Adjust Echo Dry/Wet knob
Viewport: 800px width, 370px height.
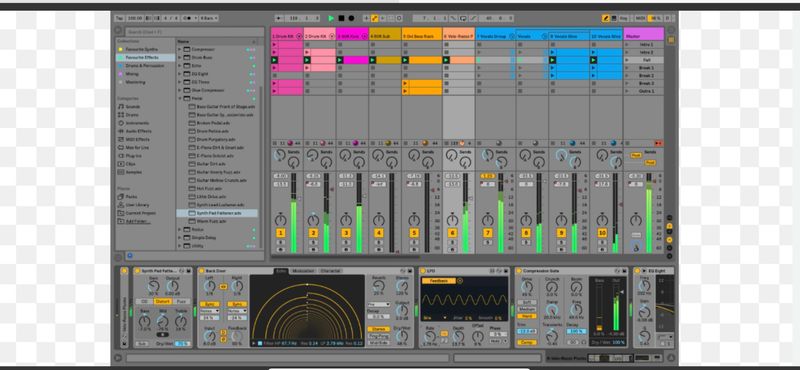[x=403, y=337]
